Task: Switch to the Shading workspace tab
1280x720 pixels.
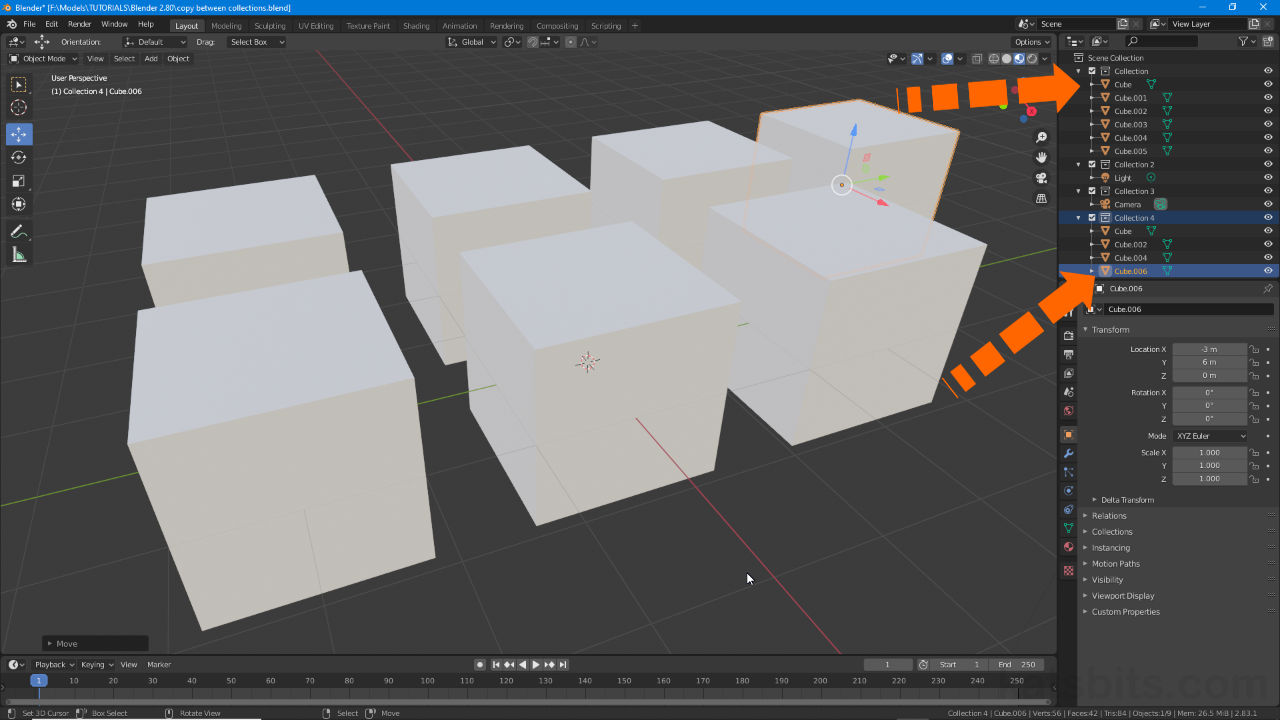Action: click(416, 26)
